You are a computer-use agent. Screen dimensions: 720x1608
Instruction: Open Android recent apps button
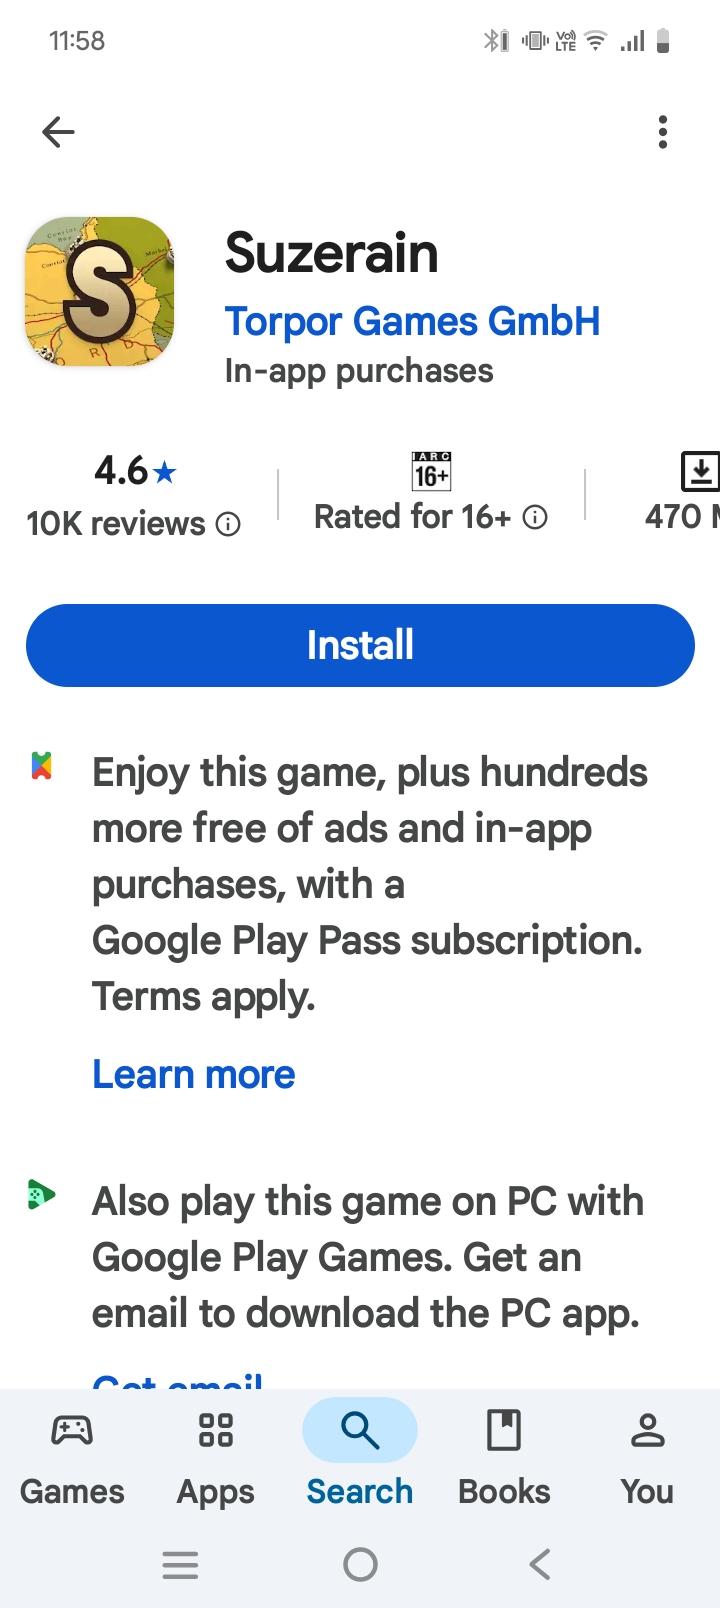tap(180, 1564)
